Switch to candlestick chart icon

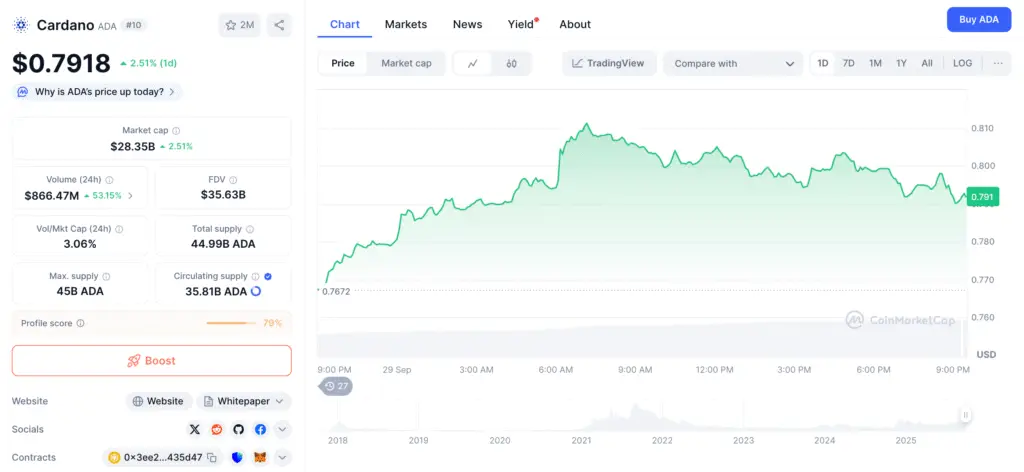(511, 63)
